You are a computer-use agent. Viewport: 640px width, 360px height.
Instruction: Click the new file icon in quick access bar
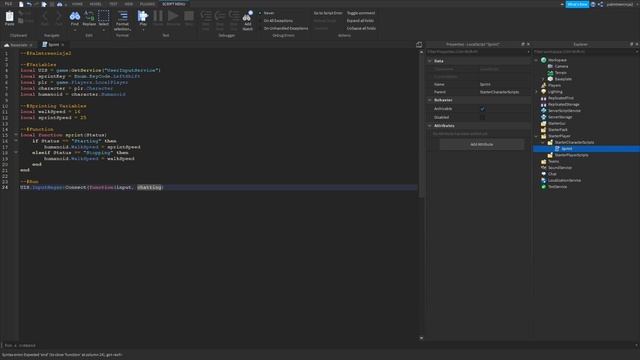(x=21, y=4)
